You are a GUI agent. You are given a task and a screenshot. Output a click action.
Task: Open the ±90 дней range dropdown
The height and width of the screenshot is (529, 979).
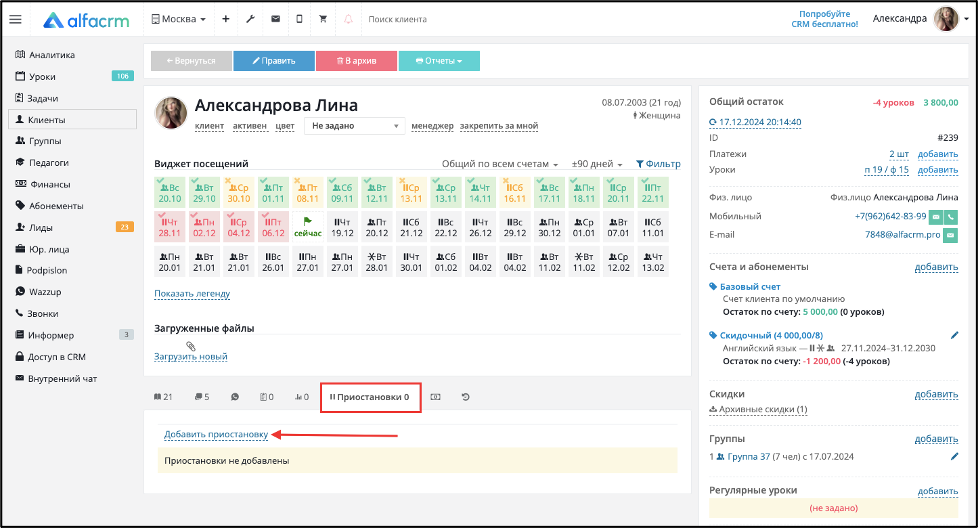coord(597,164)
